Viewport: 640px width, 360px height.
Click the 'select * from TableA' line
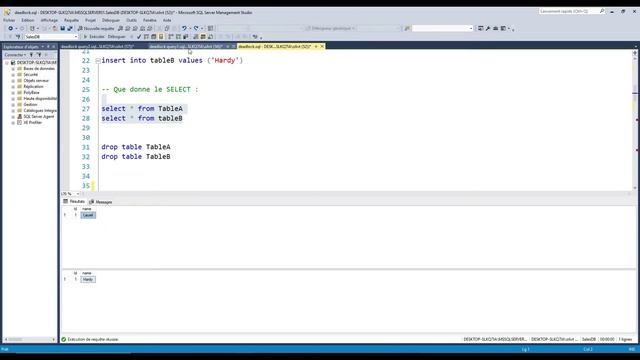(x=142, y=109)
